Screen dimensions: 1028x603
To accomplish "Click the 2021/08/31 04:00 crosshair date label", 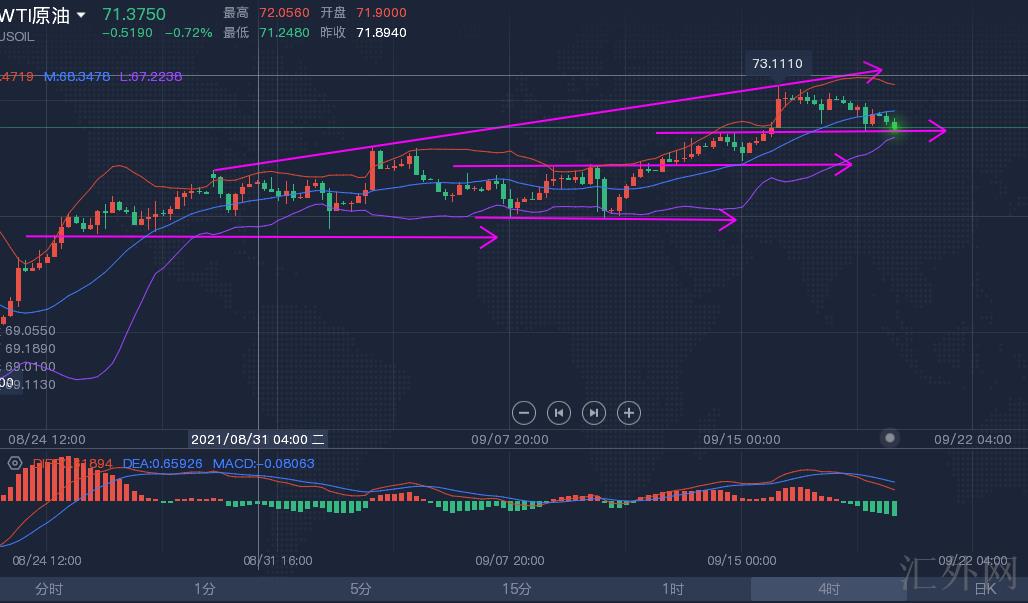I will (x=258, y=439).
